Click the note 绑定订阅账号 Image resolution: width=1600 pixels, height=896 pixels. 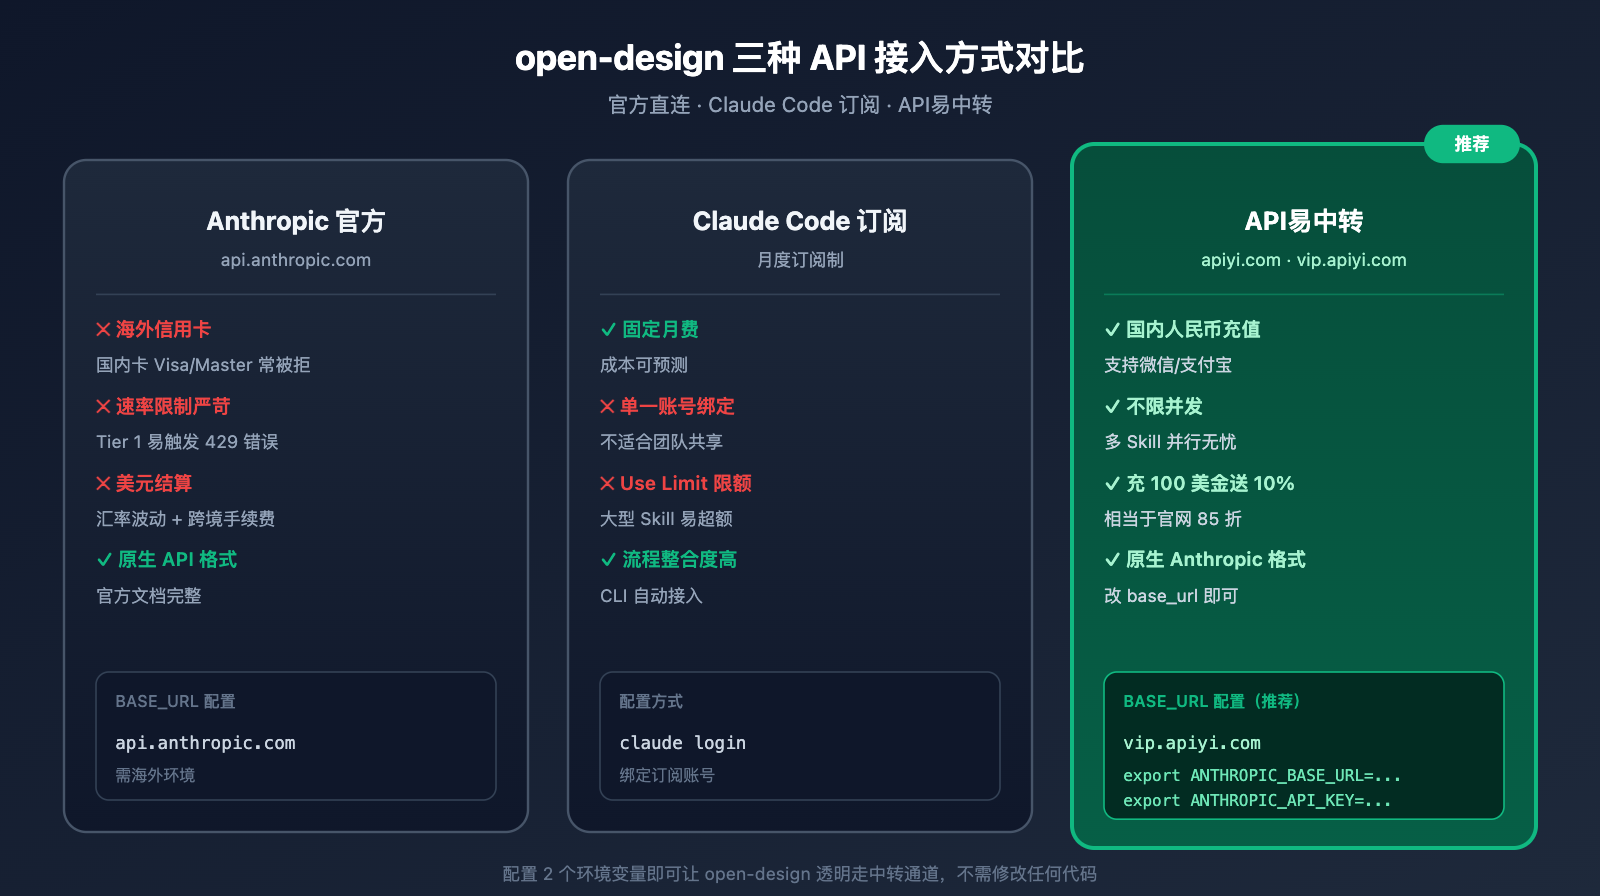[667, 775]
